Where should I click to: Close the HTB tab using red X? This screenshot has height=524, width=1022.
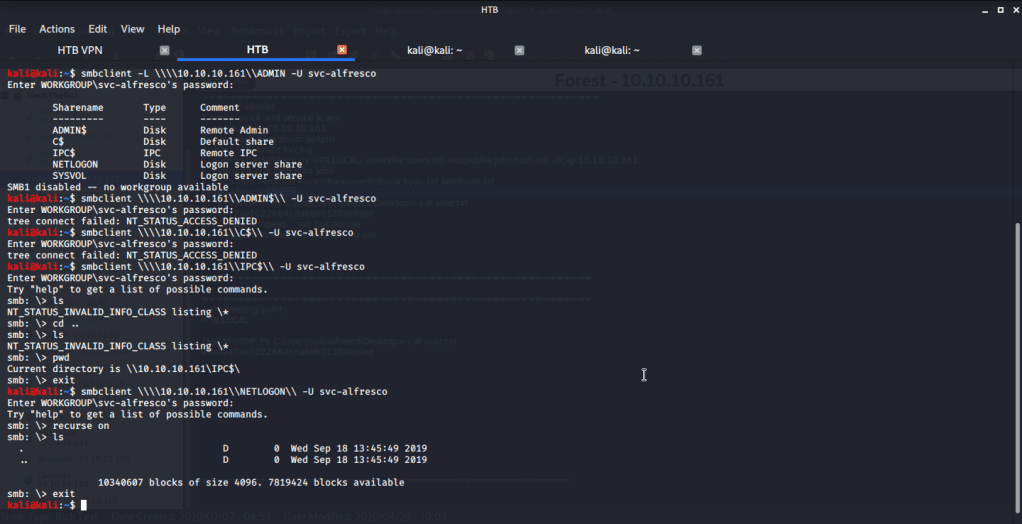(342, 50)
